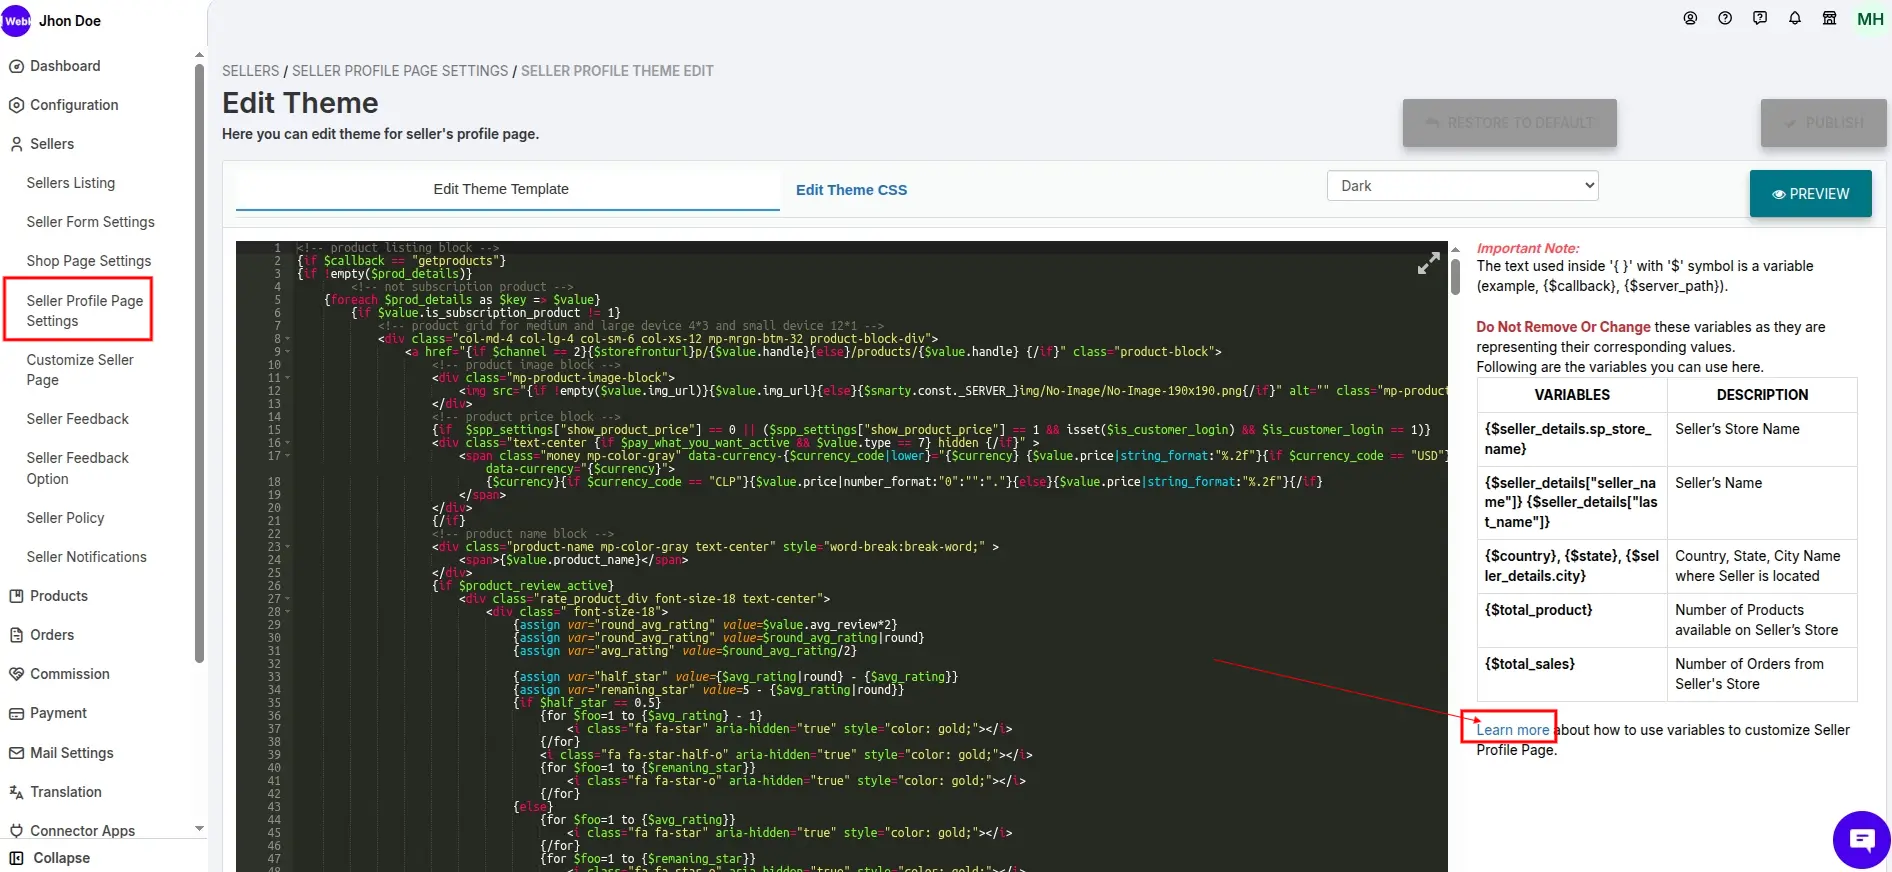Go to Sellers breadcrumb link
The width and height of the screenshot is (1892, 872).
click(x=250, y=71)
